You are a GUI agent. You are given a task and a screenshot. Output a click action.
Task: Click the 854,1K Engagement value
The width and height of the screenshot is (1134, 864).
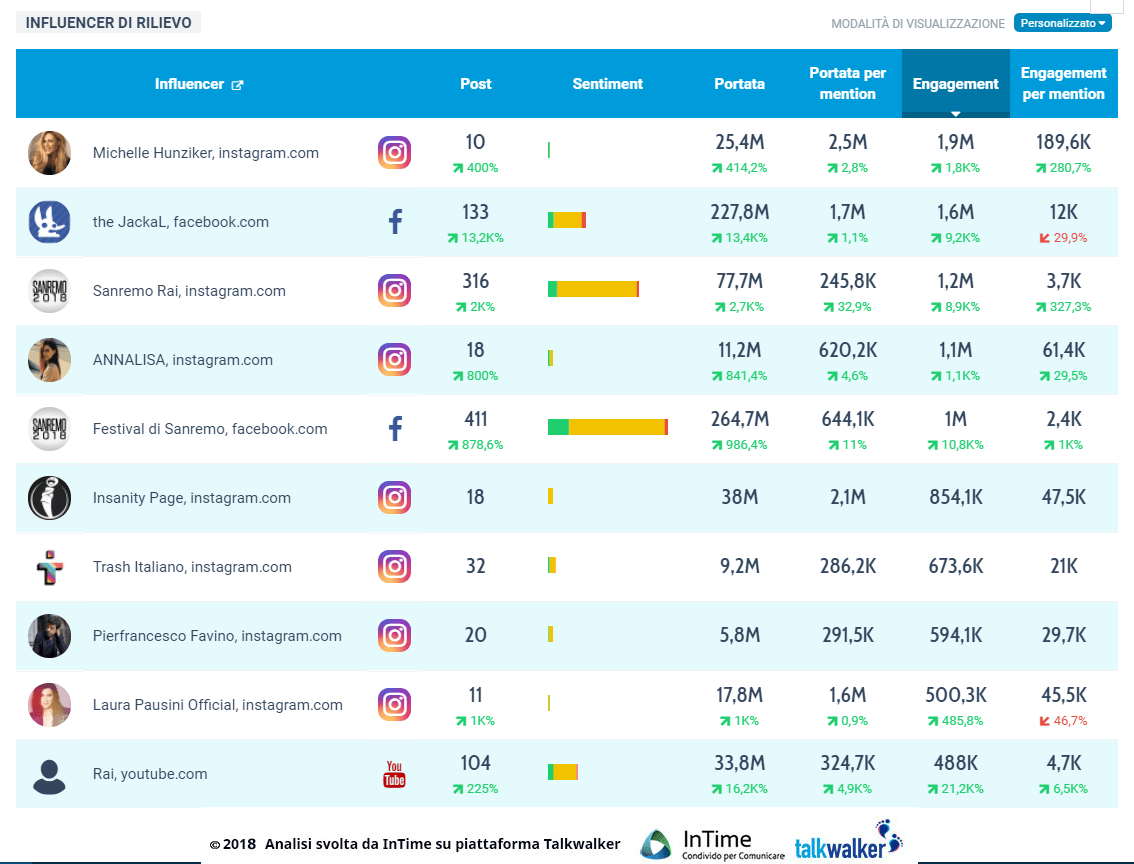(x=955, y=497)
